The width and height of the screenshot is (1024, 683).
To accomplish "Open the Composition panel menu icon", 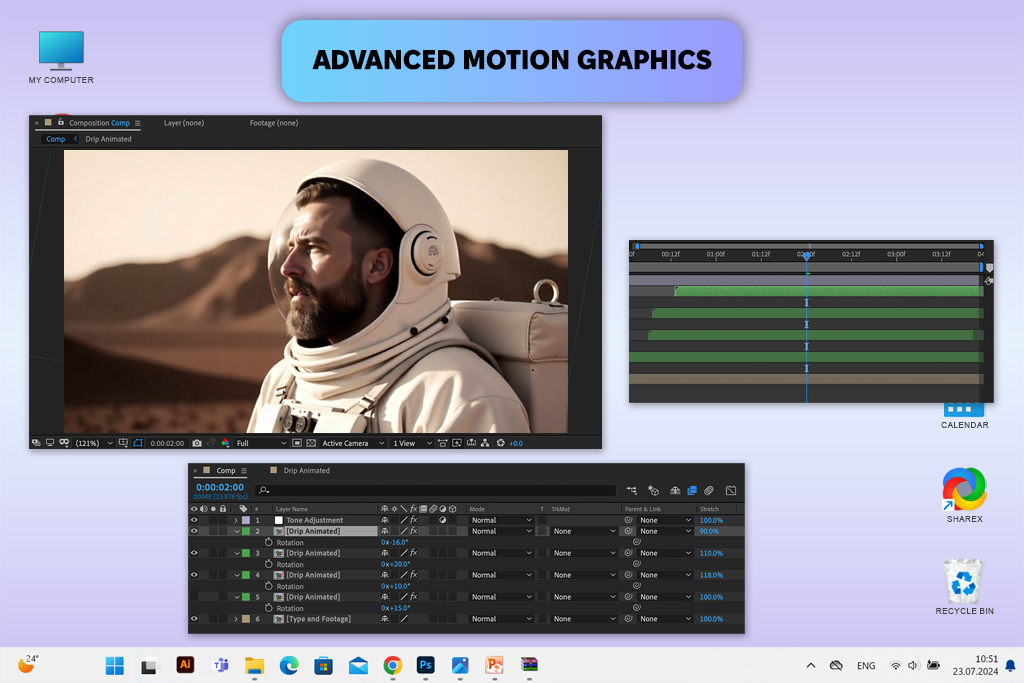I will (137, 123).
